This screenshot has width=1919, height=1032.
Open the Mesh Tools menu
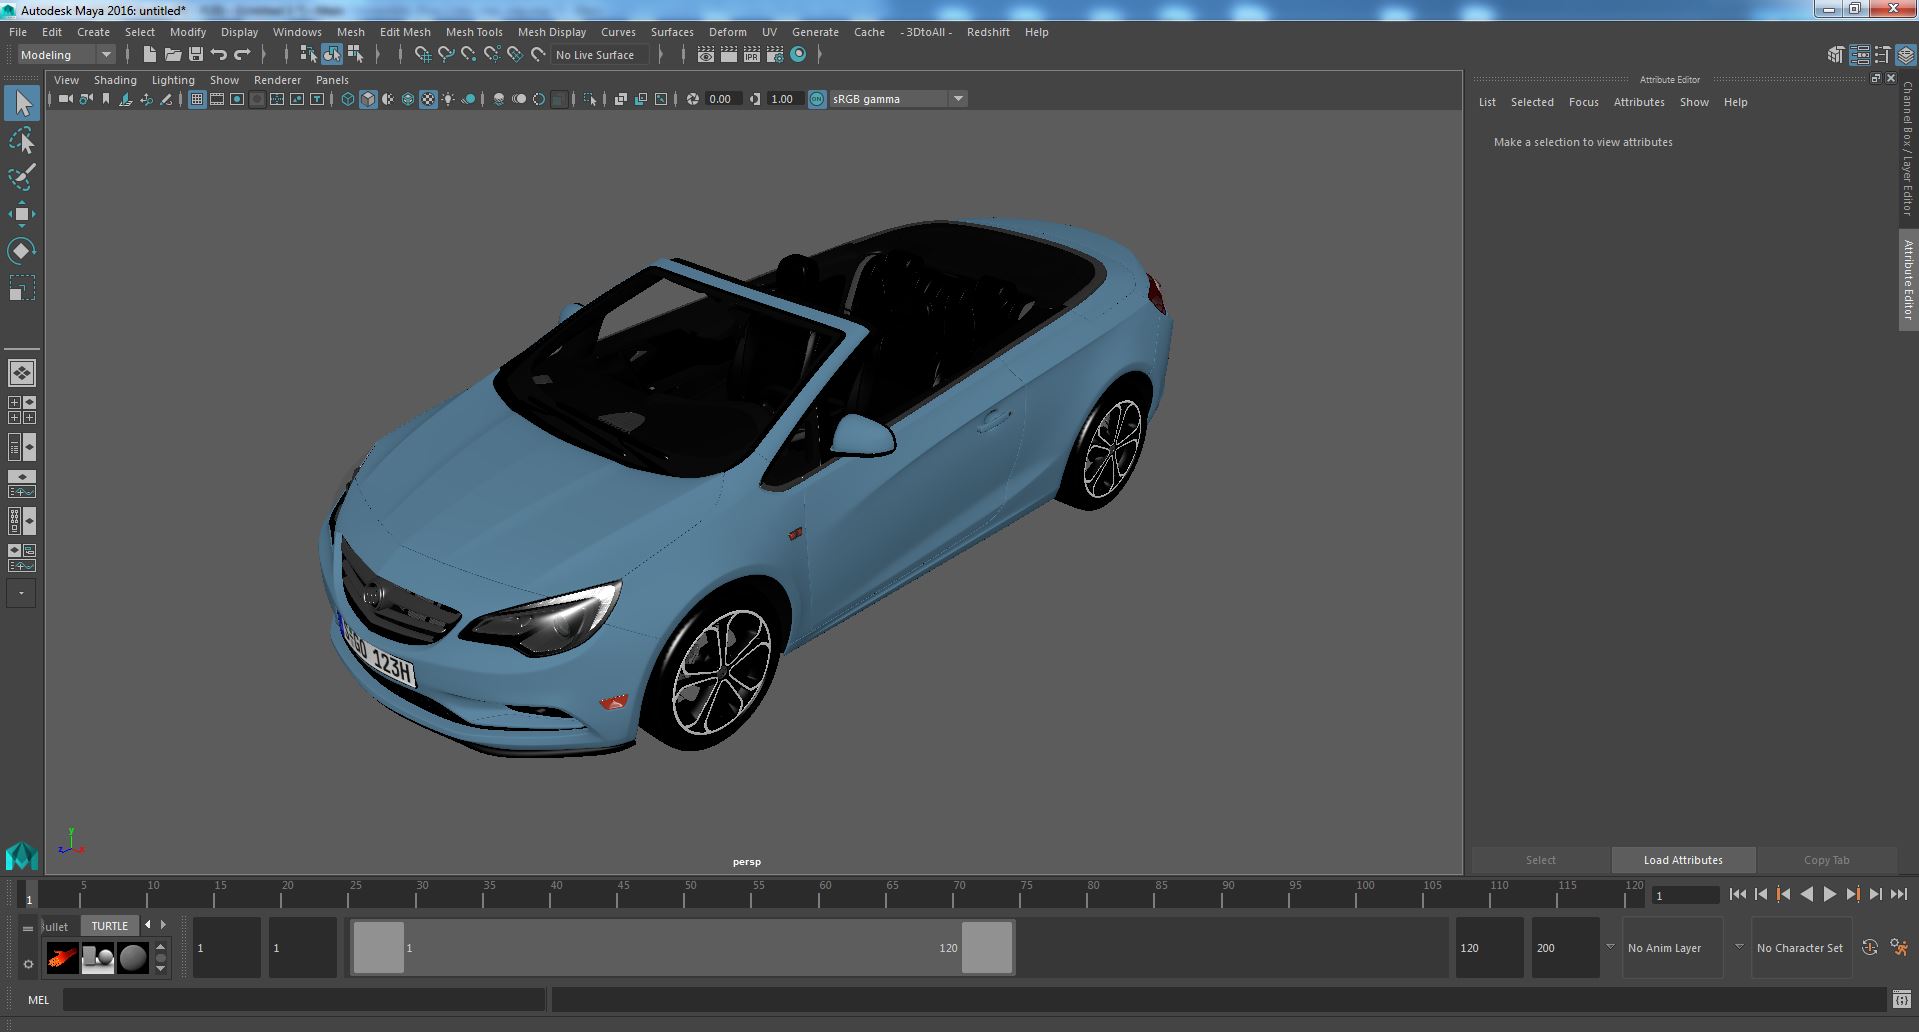474,32
